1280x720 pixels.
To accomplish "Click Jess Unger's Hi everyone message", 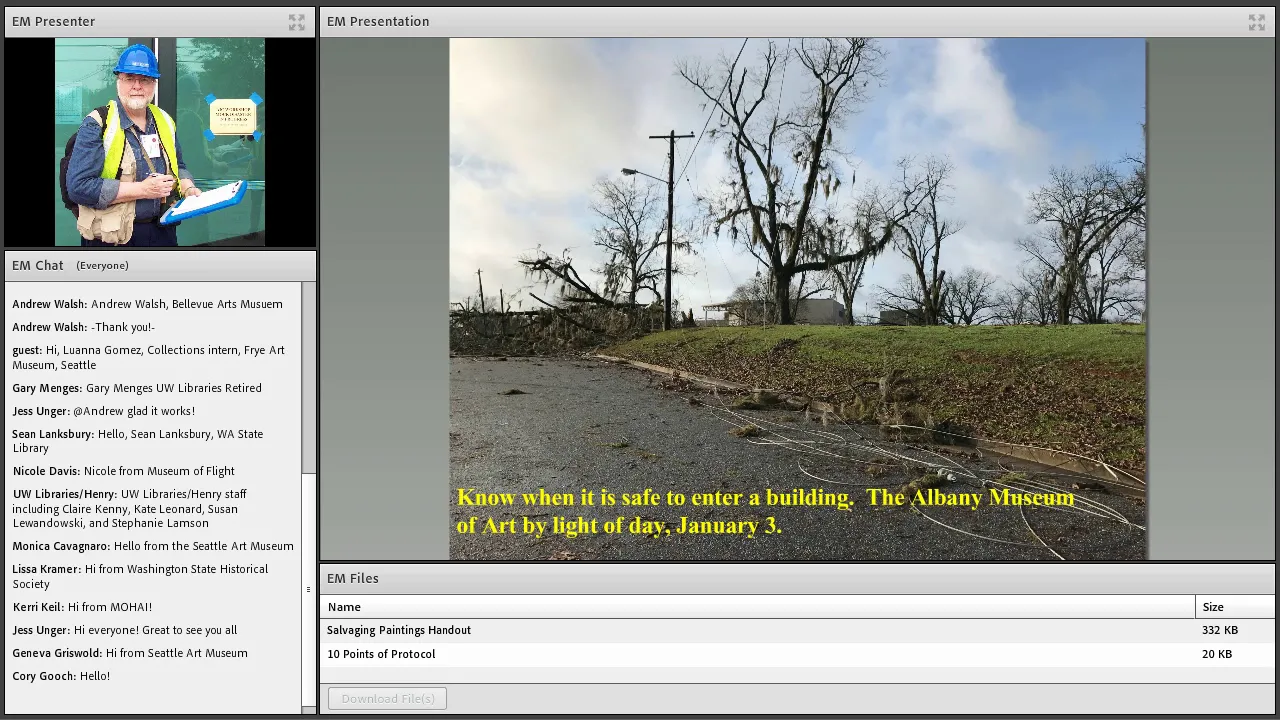I will click(125, 630).
